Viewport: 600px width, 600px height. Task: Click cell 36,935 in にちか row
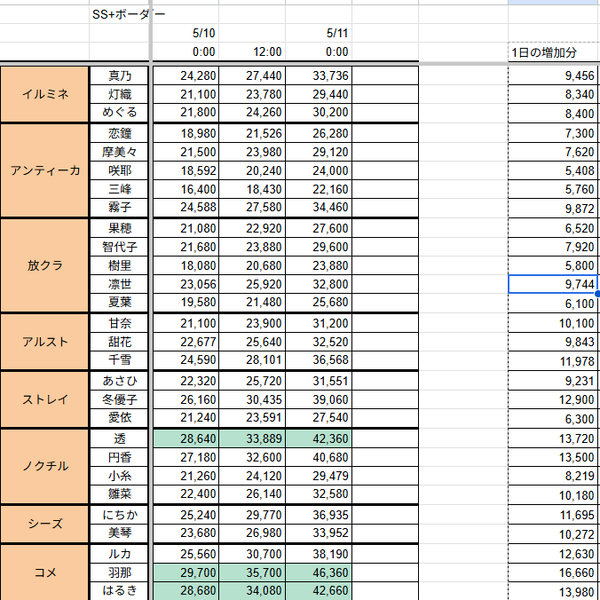(x=318, y=515)
